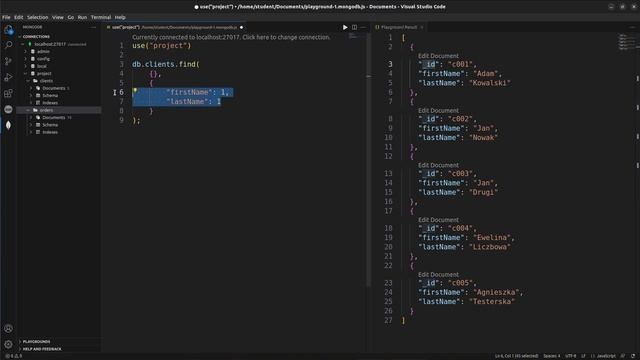The height and width of the screenshot is (360, 640).
Task: Open the MongoDB leaf view in activity bar
Action: (x=8, y=125)
